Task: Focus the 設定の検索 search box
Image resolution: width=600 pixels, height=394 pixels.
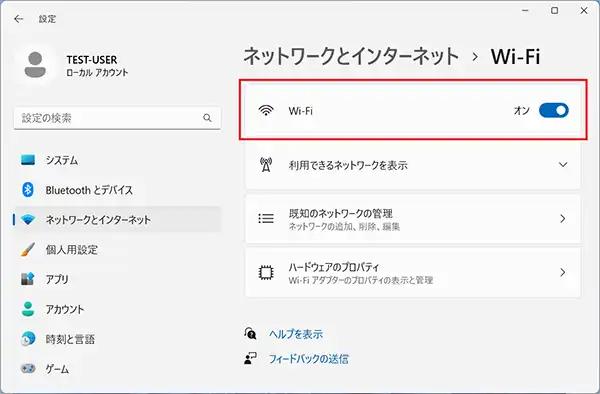Action: pos(117,118)
